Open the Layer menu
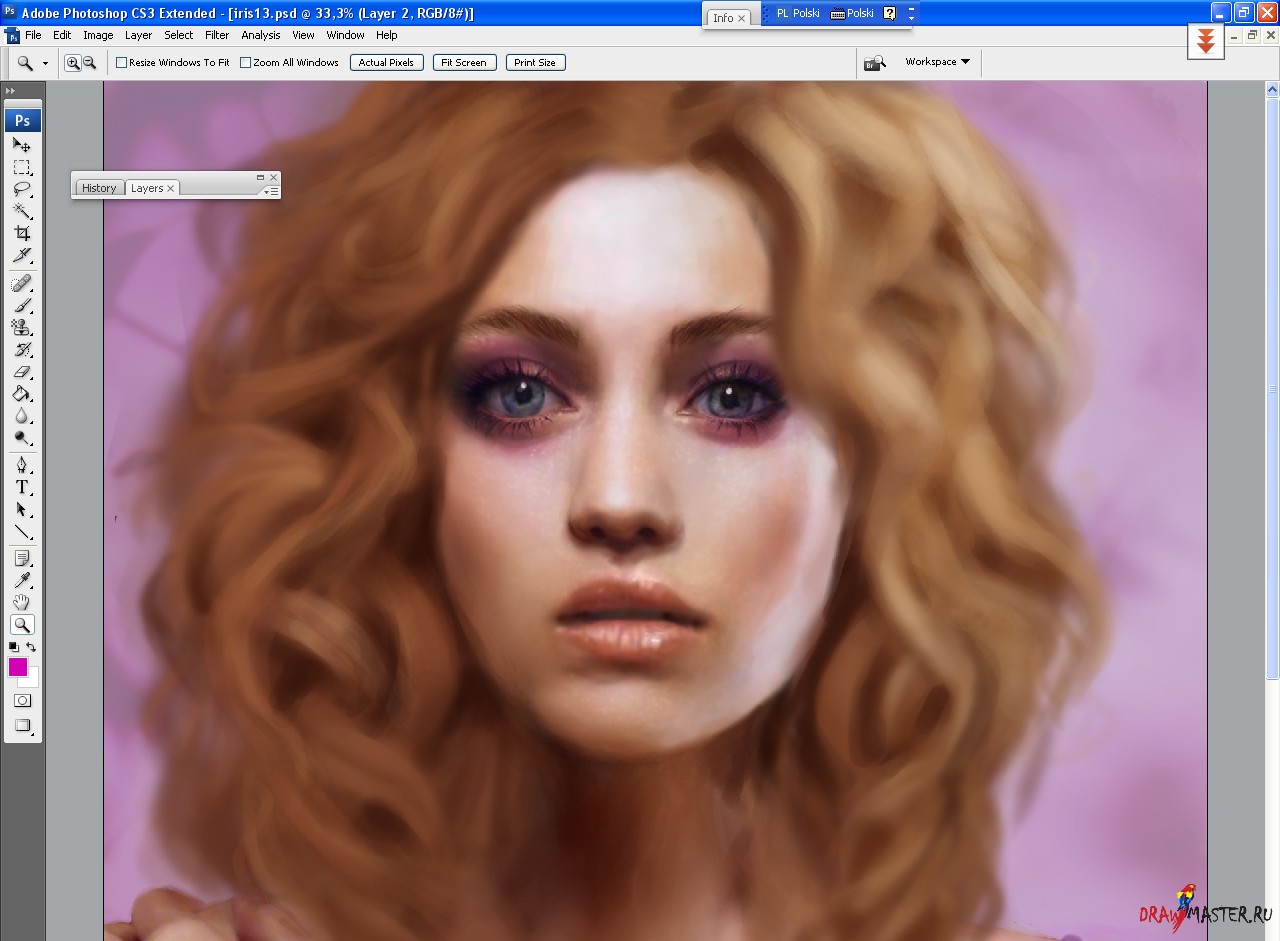The height and width of the screenshot is (941, 1280). [x=138, y=35]
